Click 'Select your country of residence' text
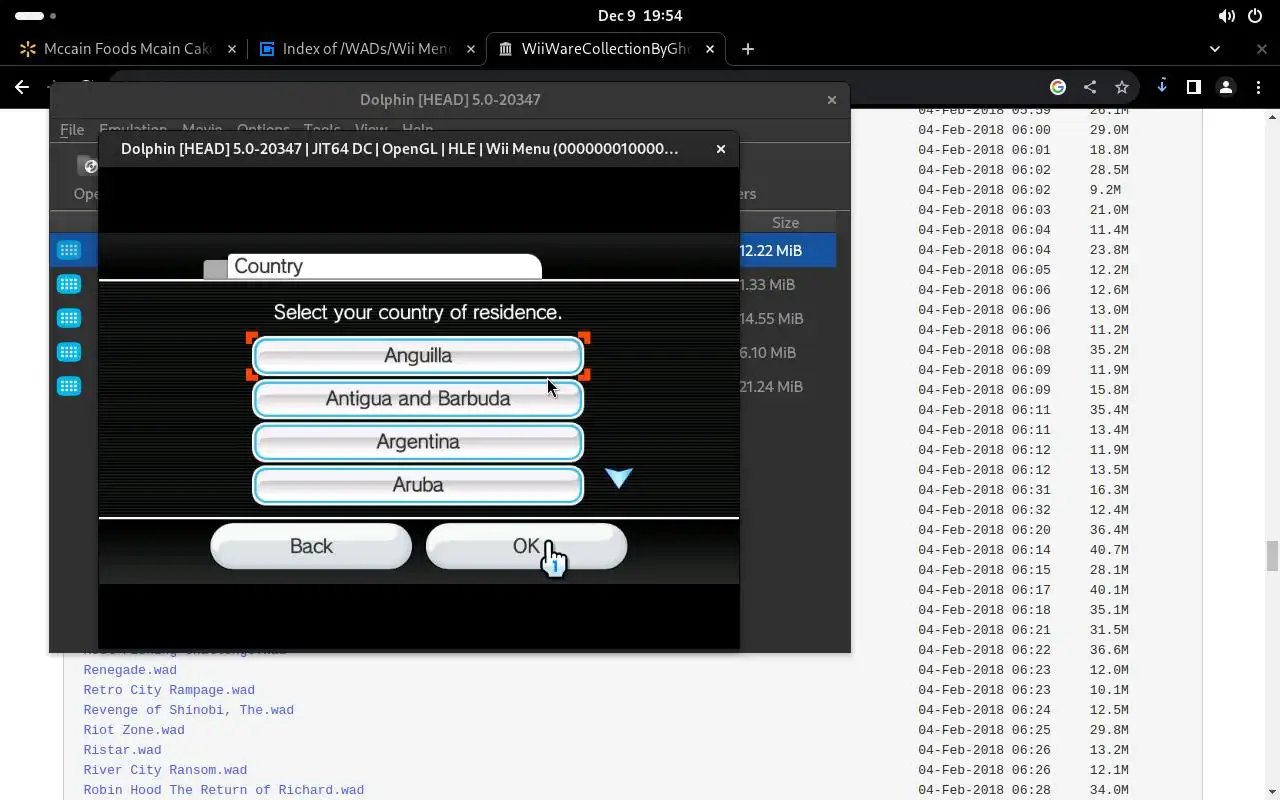This screenshot has width=1280, height=800. (418, 312)
